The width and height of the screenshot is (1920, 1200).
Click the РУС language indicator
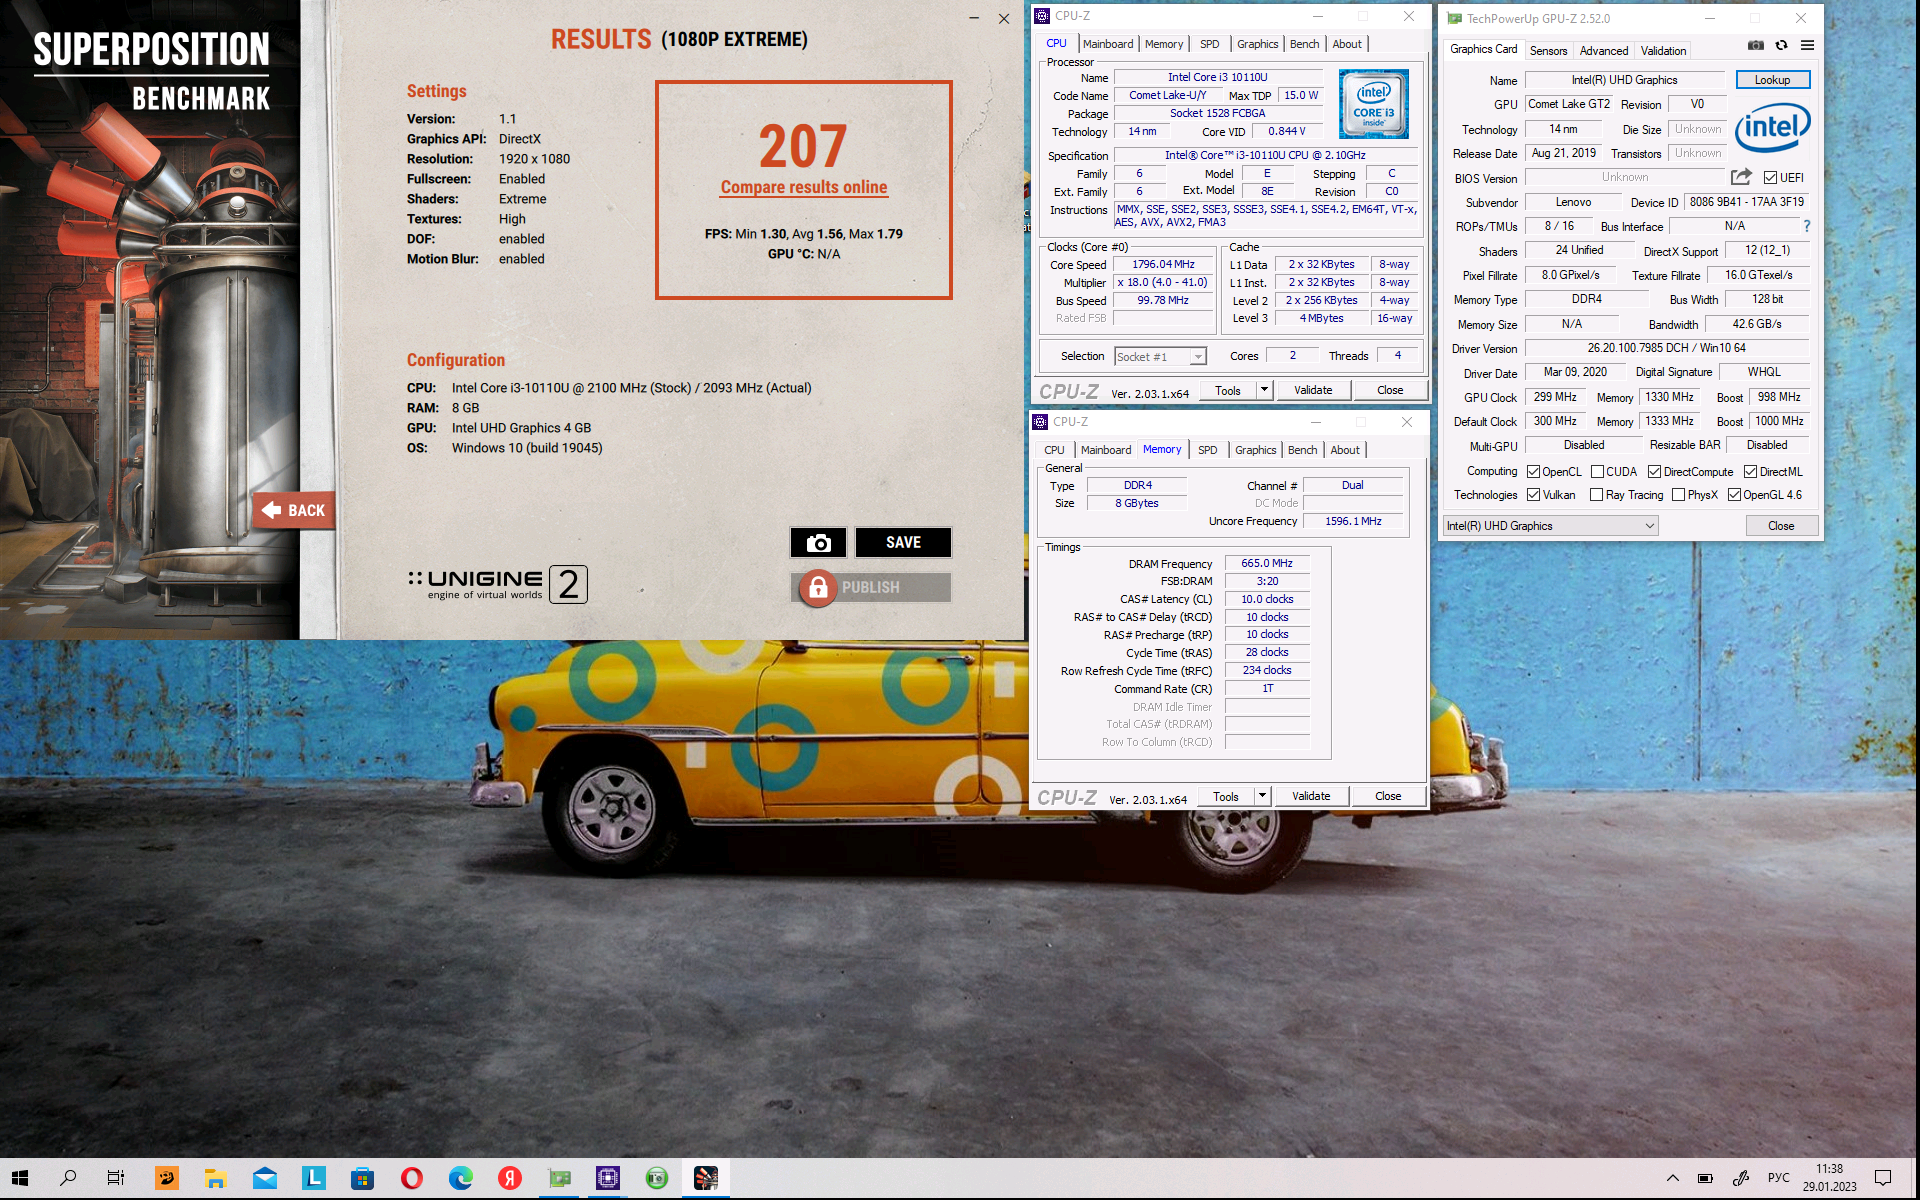[1778, 1178]
